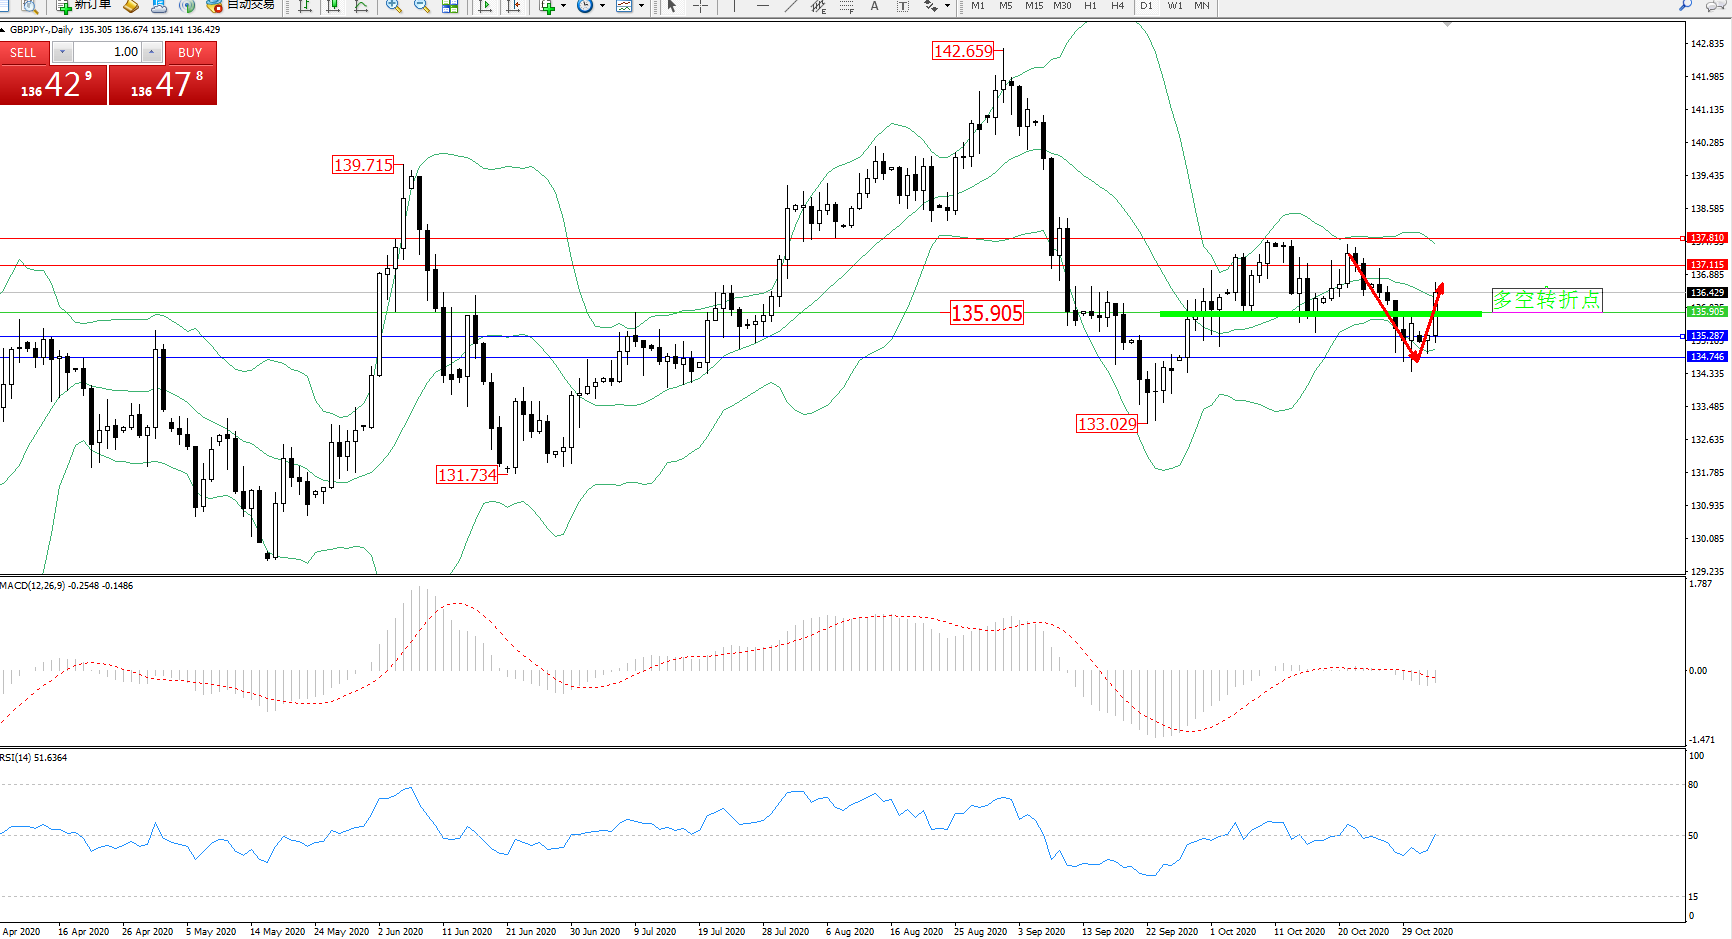
Task: Expand the Periodicity clock dropdown arrow
Action: coord(602,6)
